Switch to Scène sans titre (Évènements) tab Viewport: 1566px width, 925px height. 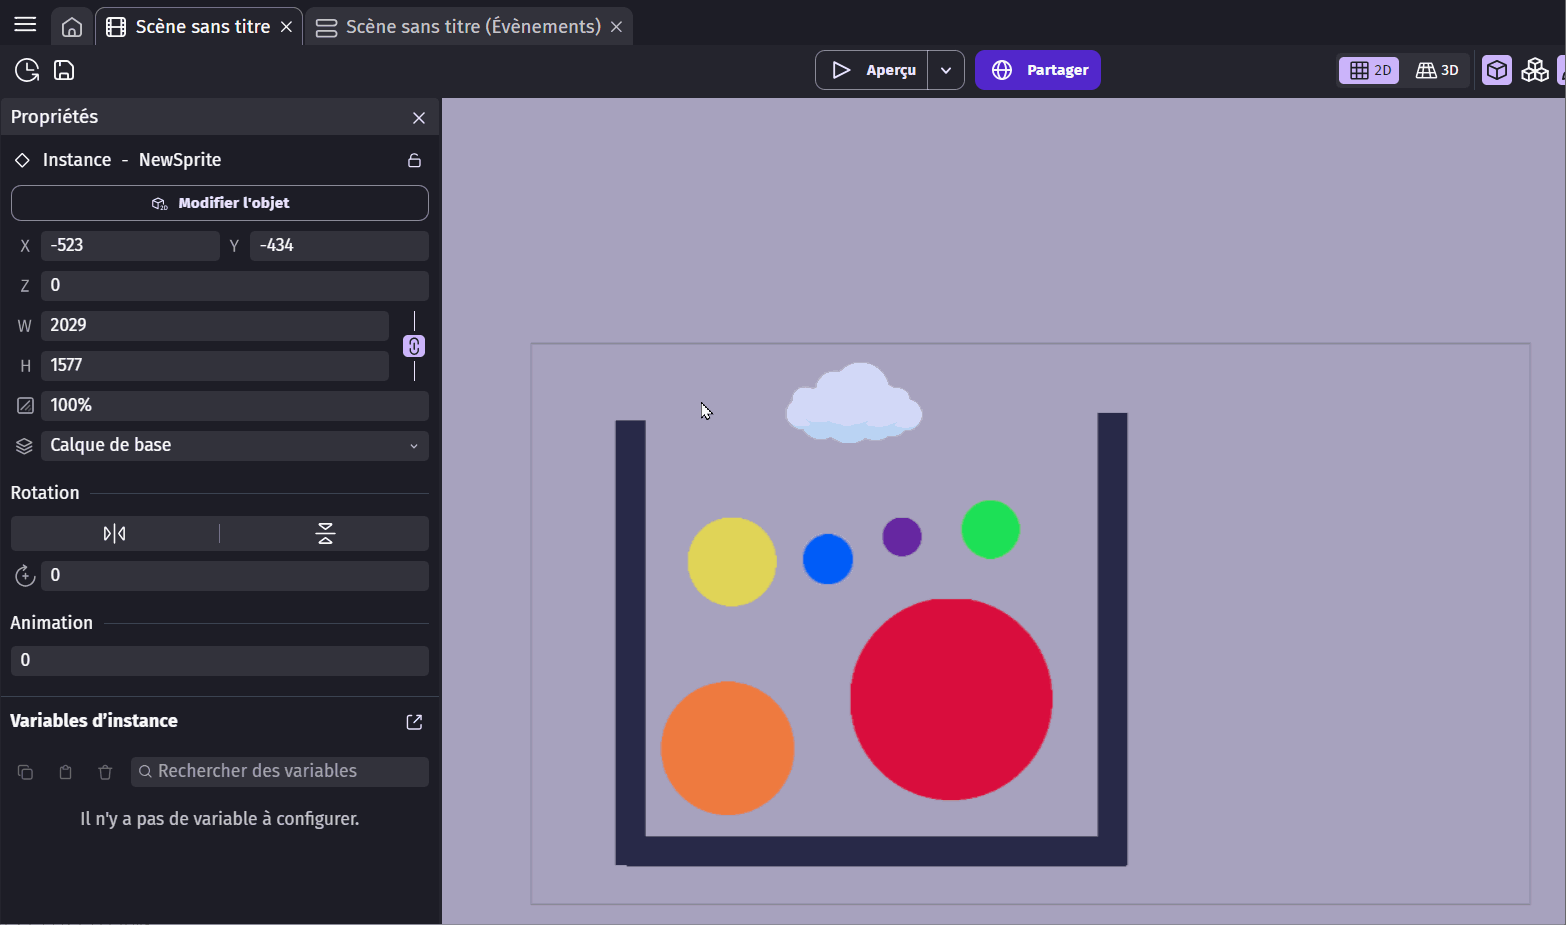click(x=472, y=27)
